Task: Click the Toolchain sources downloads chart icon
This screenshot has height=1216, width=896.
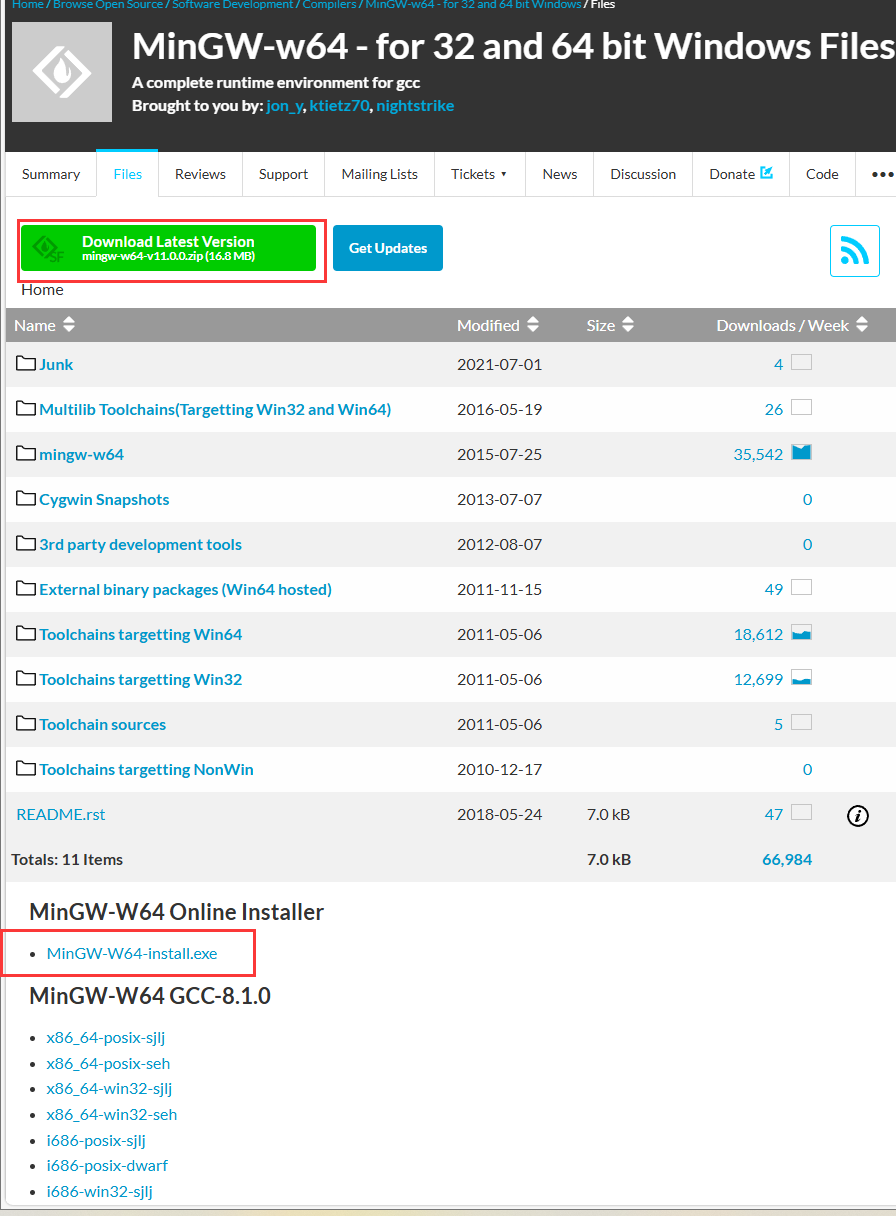Action: (x=801, y=723)
